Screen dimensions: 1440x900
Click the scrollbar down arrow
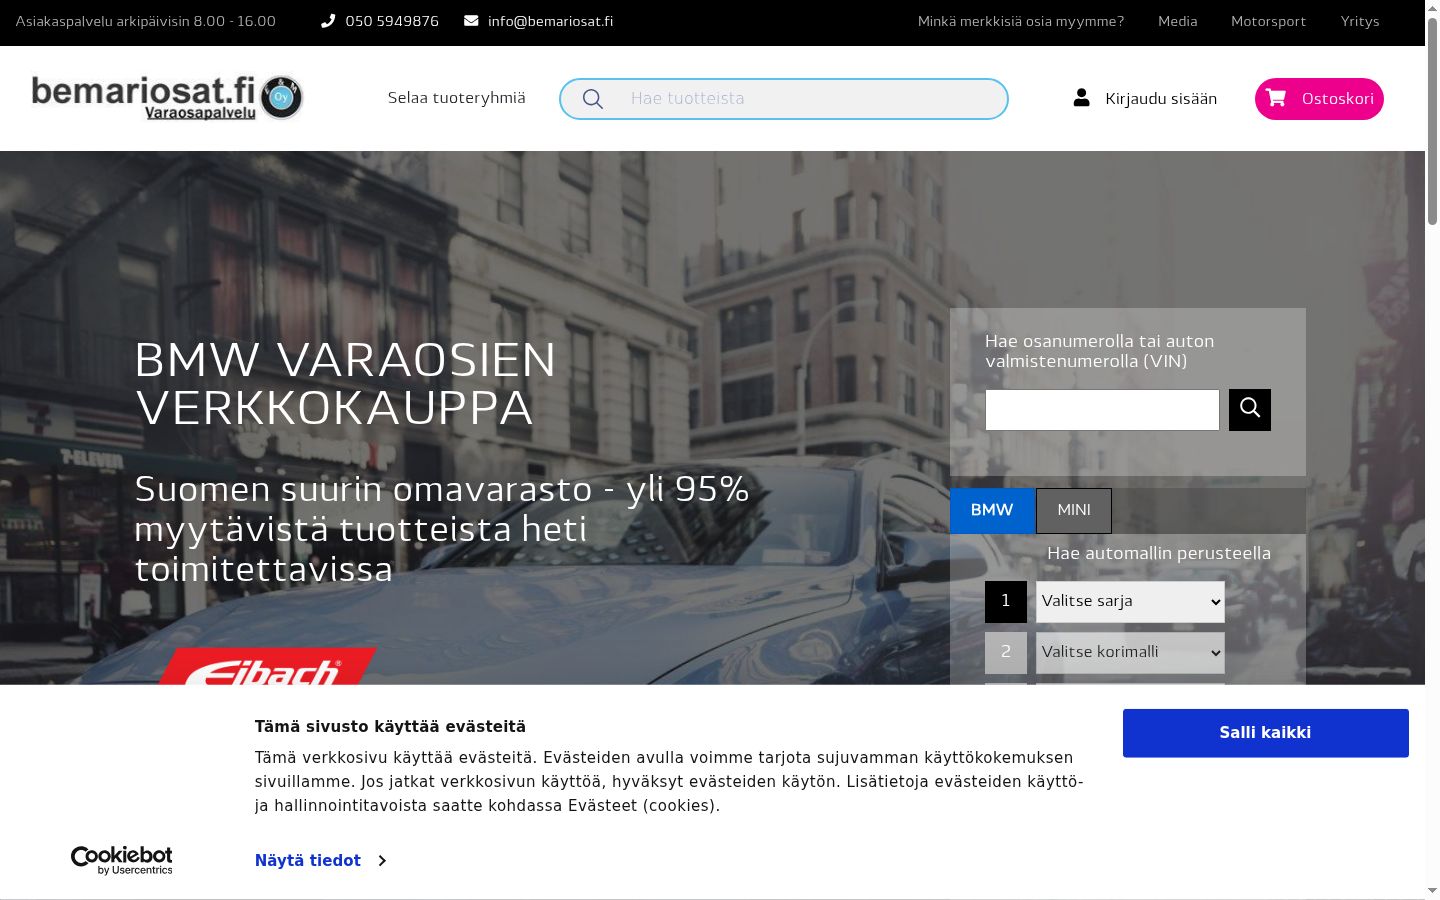coord(1432,890)
